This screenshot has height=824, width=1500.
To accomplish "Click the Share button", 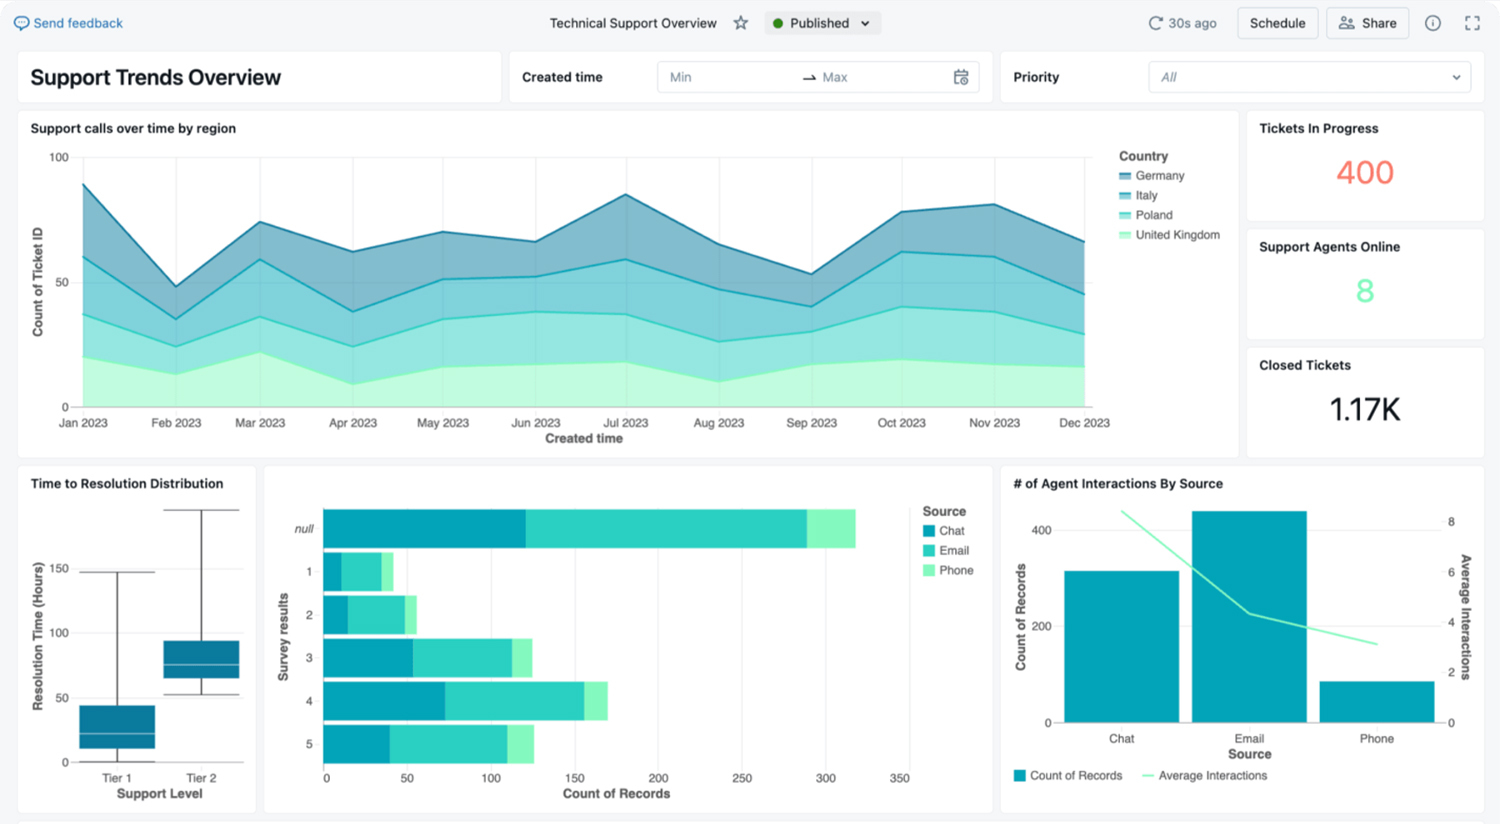I will (x=1367, y=22).
